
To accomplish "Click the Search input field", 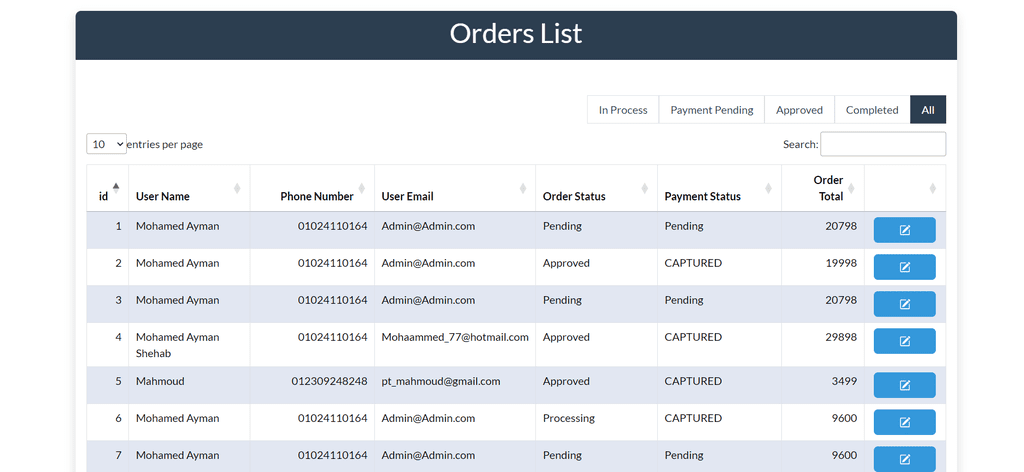I will (882, 144).
